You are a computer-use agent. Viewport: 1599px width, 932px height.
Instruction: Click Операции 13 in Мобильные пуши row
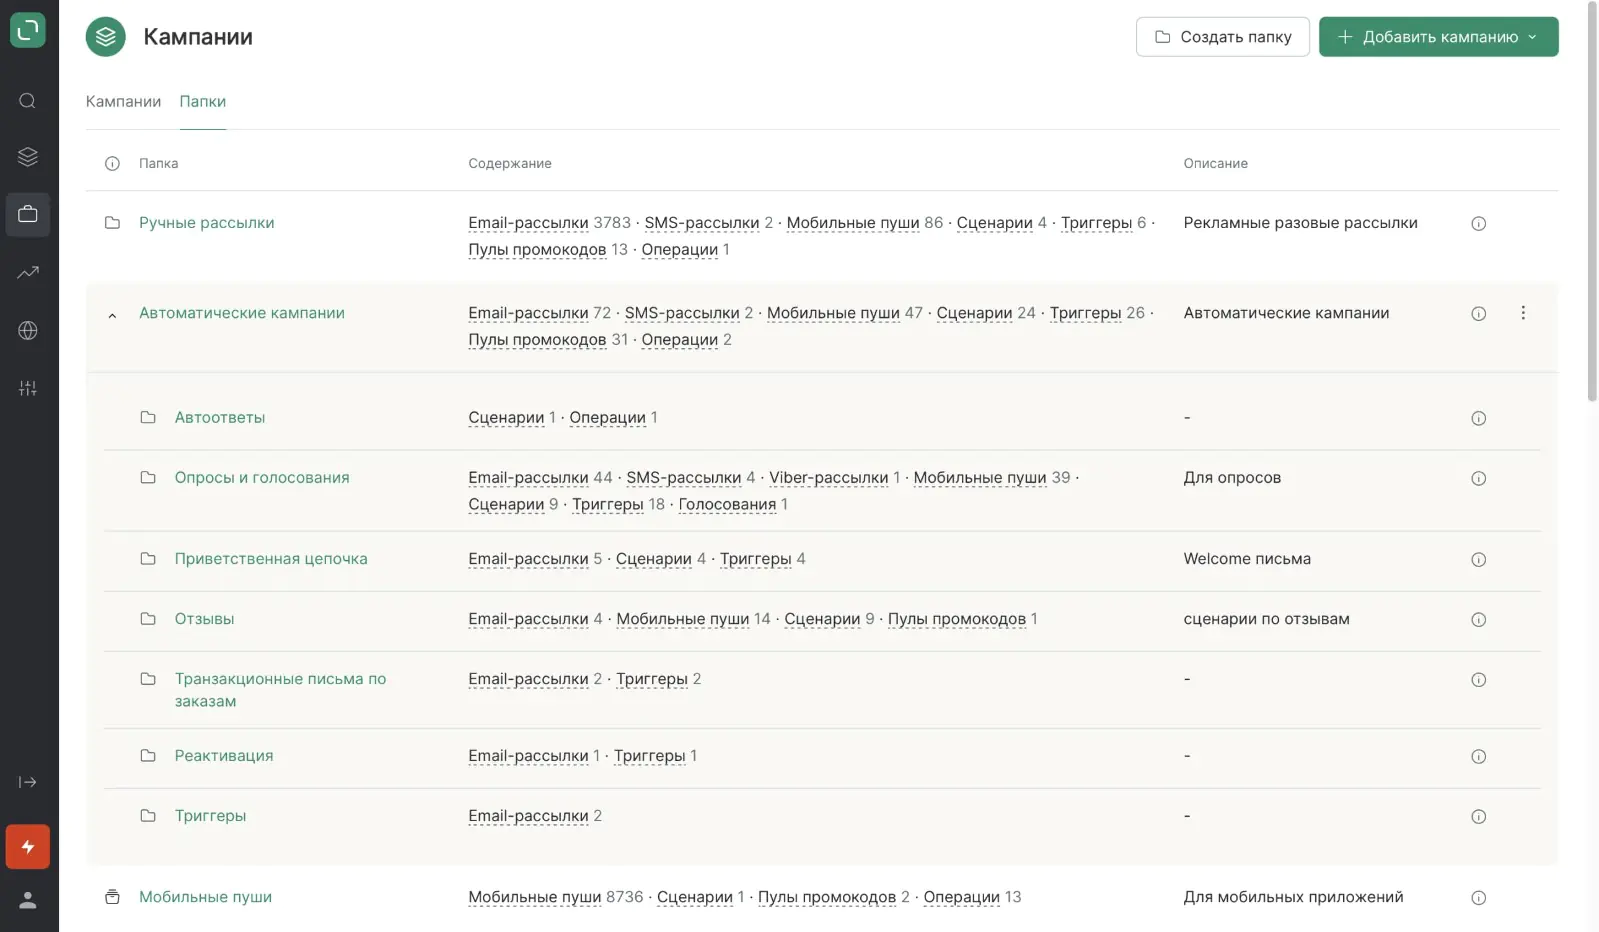point(972,896)
